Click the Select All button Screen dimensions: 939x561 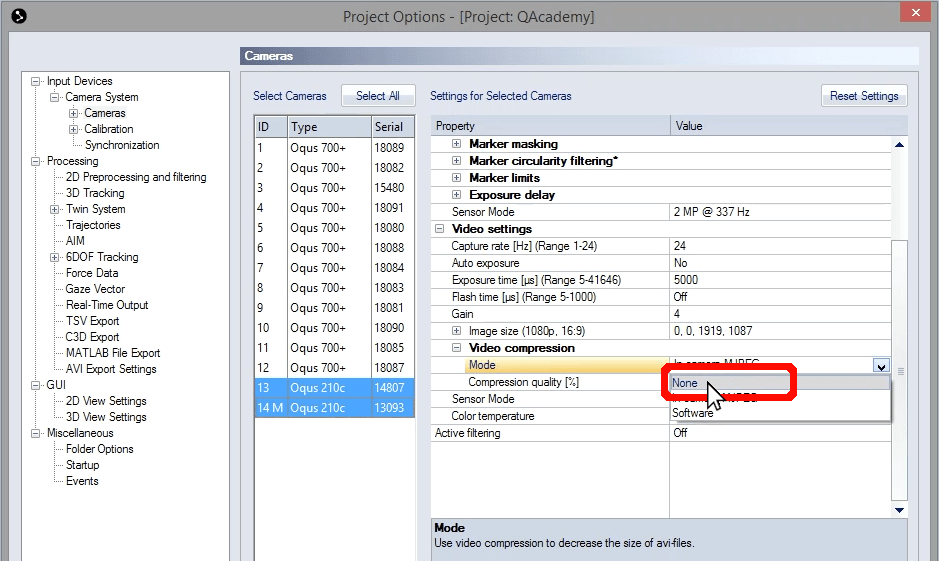[378, 96]
